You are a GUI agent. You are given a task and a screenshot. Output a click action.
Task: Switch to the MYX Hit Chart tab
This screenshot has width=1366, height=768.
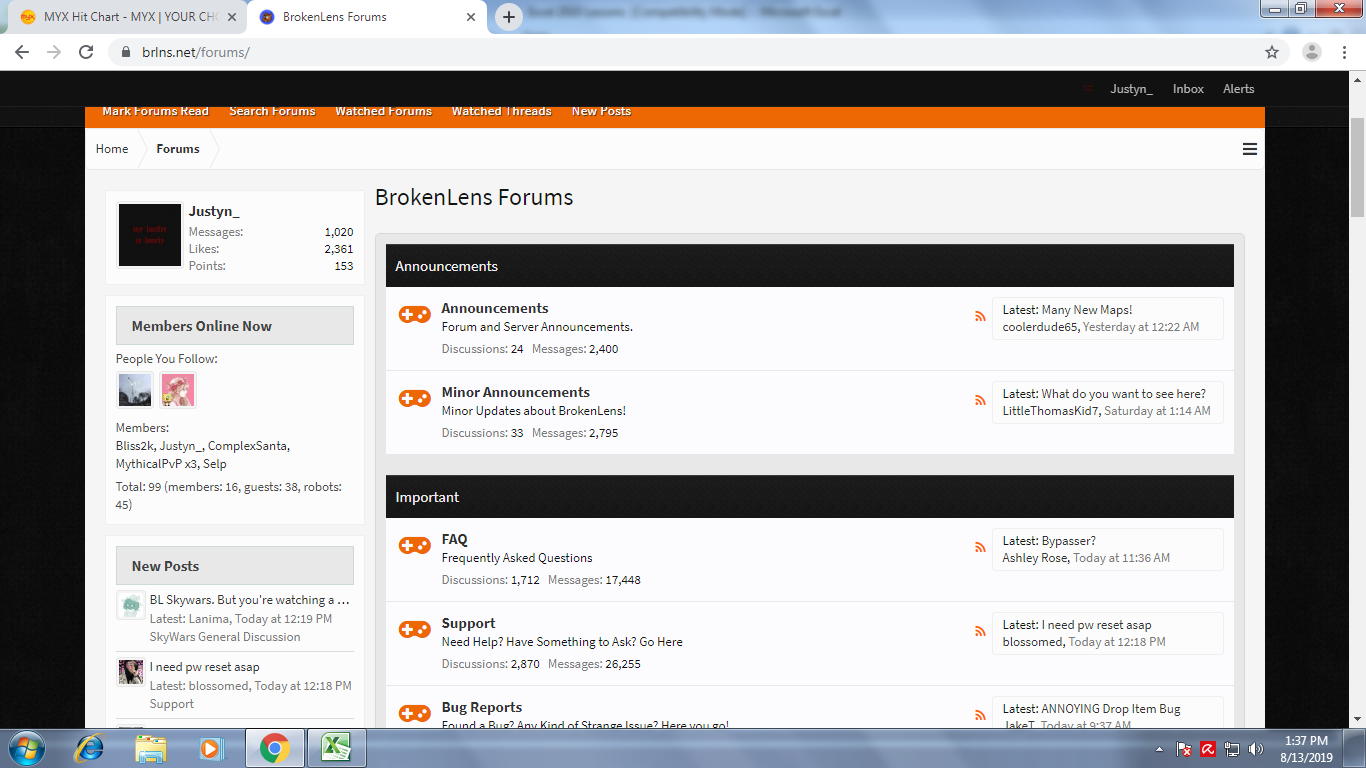126,17
